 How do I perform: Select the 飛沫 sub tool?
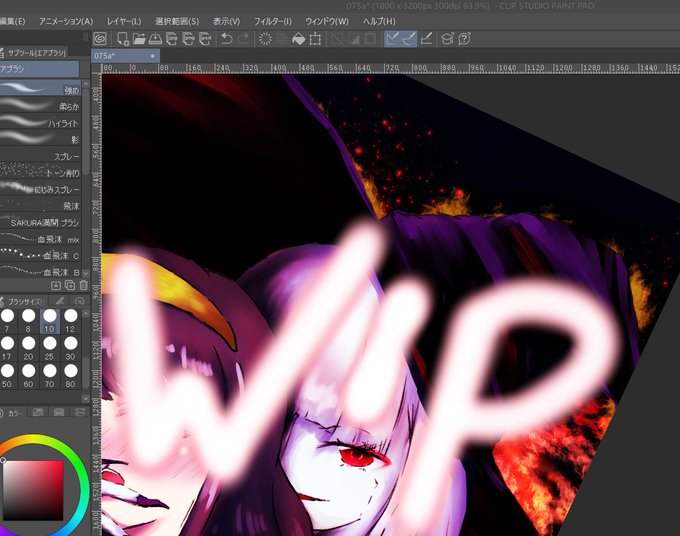40,206
